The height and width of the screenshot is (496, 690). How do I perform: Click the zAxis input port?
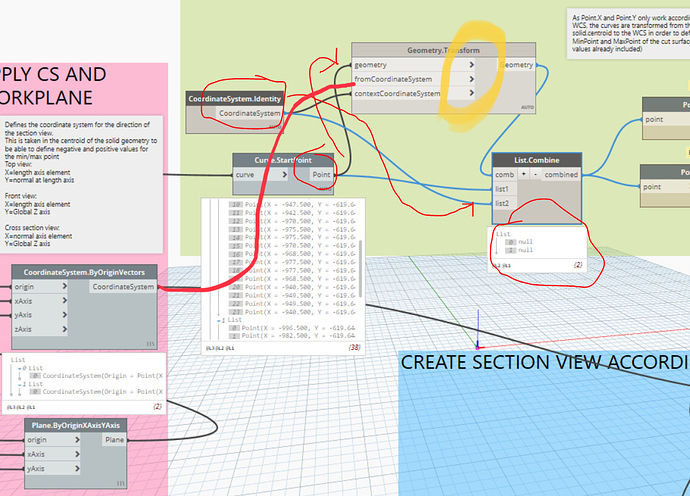tap(39, 329)
